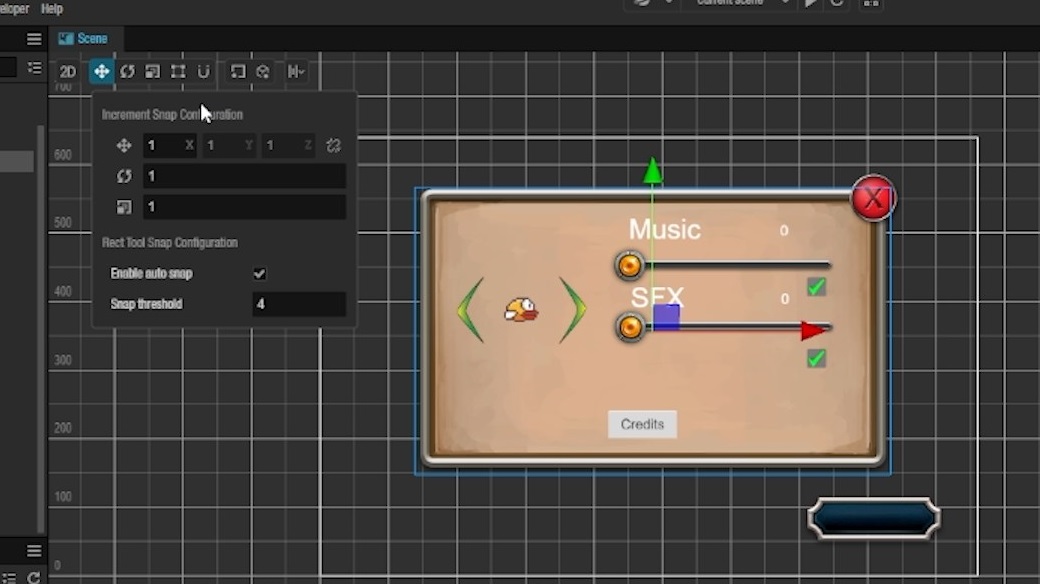Select the Scale gizmo tool
This screenshot has height=584, width=1040.
(152, 72)
